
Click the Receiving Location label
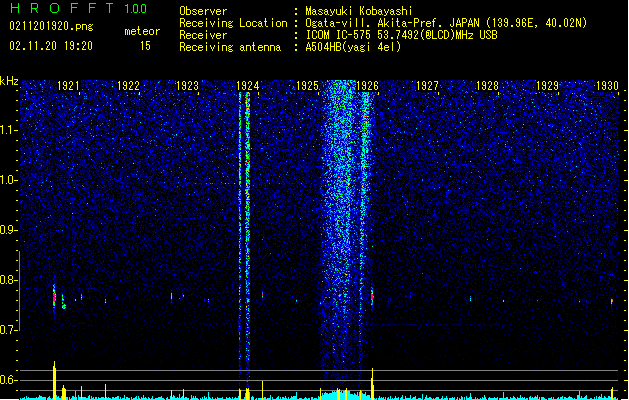pos(233,23)
